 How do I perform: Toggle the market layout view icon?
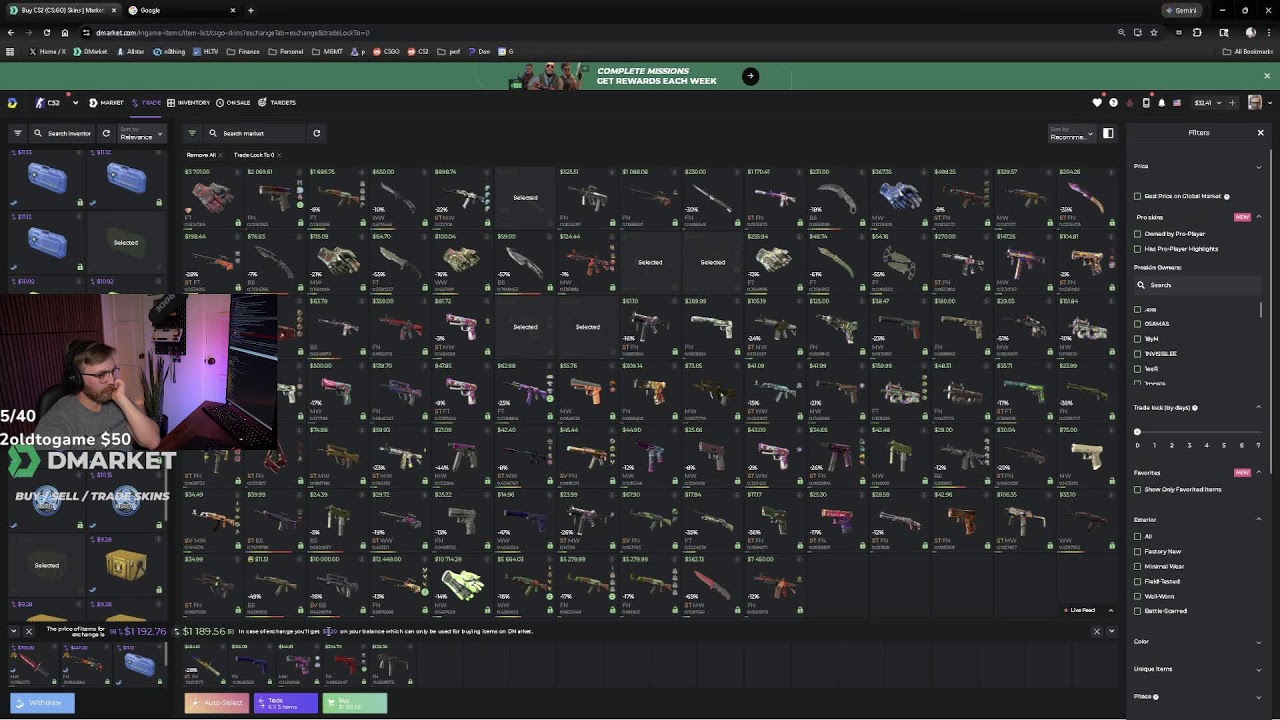pyautogui.click(x=1108, y=133)
